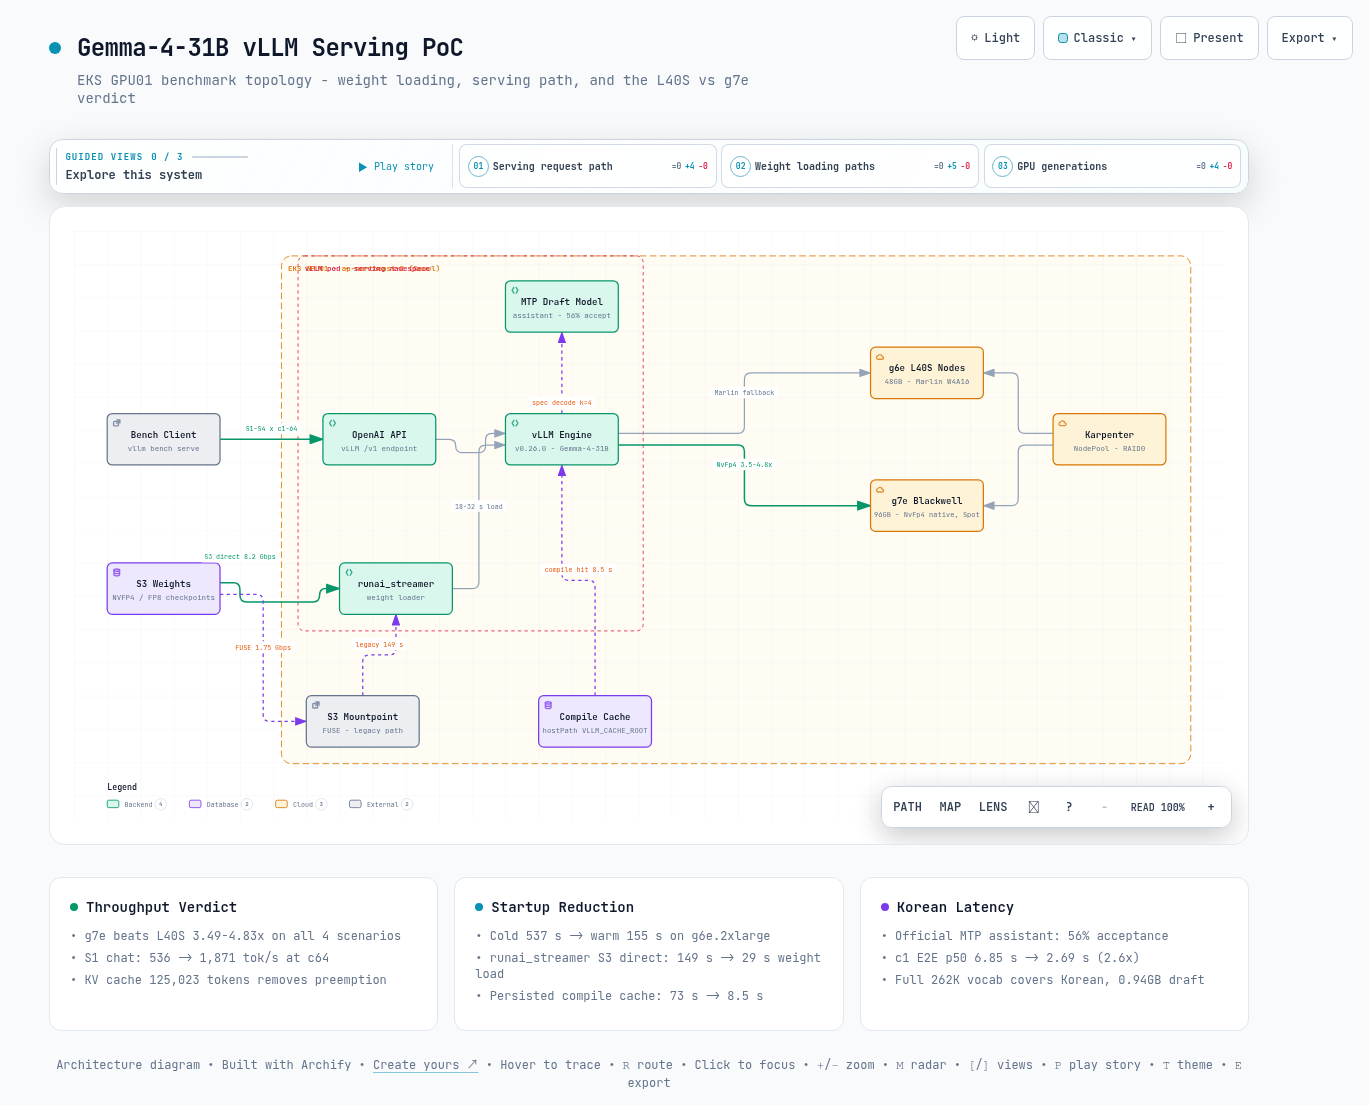Open the Create yours link
The width and height of the screenshot is (1369, 1105).
[425, 1065]
